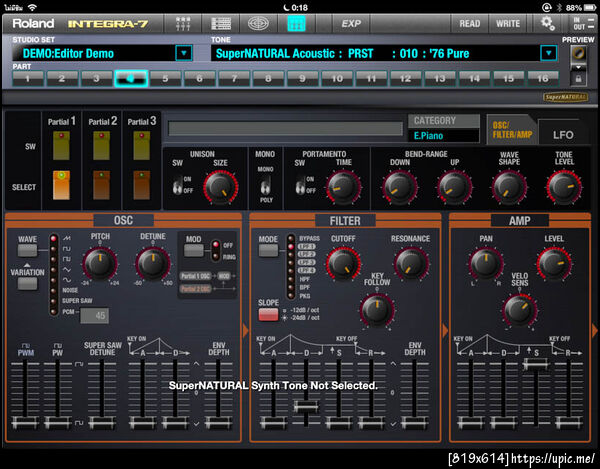Viewport: 600px width, 469px height.
Task: Open the E.Piano category selector
Action: (x=444, y=136)
